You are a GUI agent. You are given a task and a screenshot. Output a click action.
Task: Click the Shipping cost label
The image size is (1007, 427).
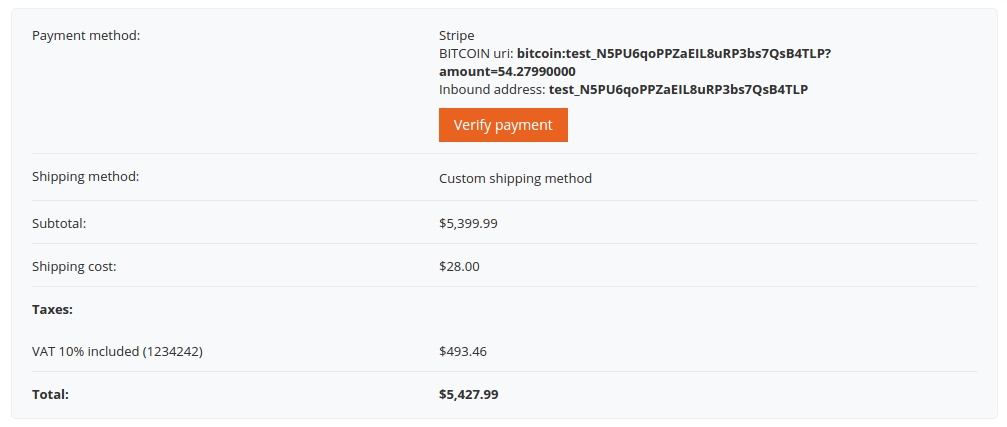point(74,266)
